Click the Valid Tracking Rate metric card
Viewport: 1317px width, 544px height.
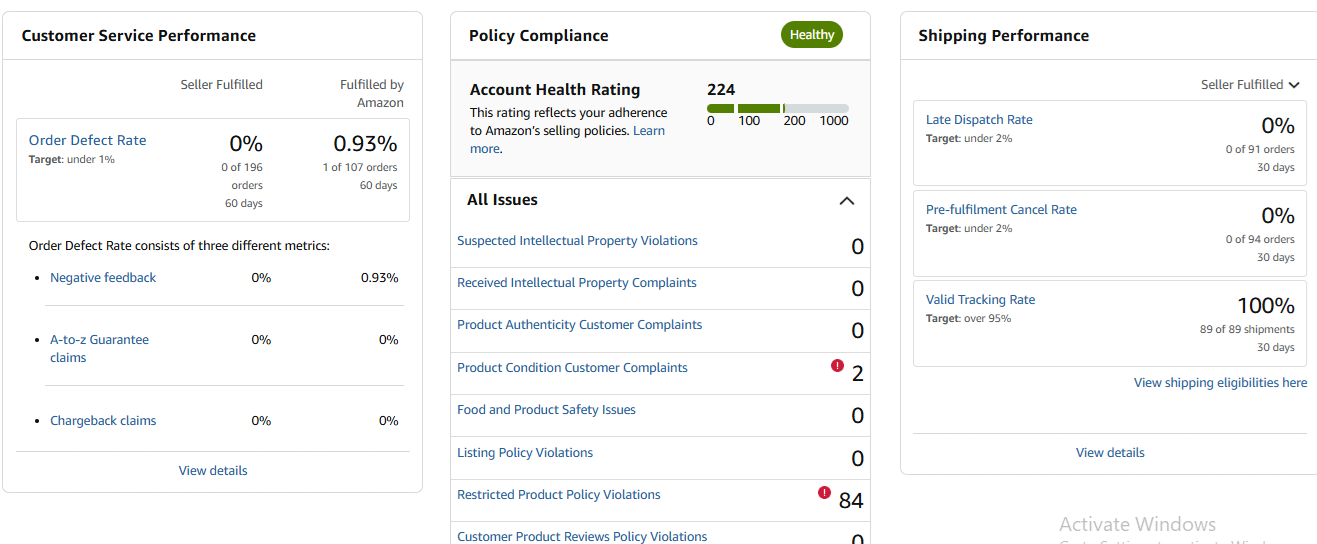[1109, 324]
